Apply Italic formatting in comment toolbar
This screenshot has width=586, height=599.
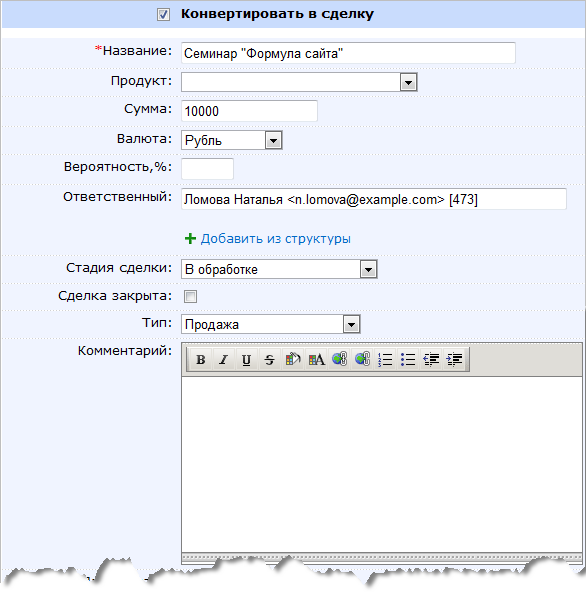coord(223,359)
